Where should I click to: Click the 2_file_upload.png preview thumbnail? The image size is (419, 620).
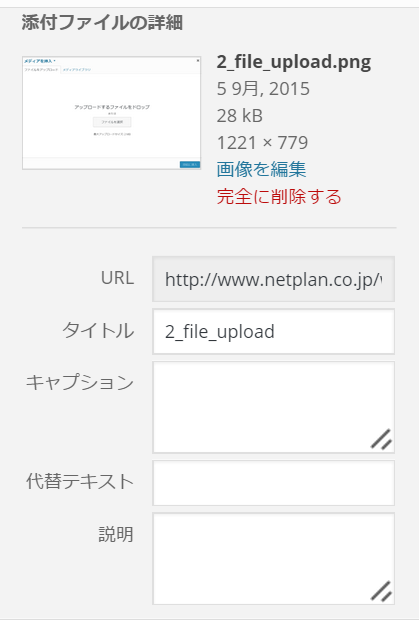tap(111, 113)
